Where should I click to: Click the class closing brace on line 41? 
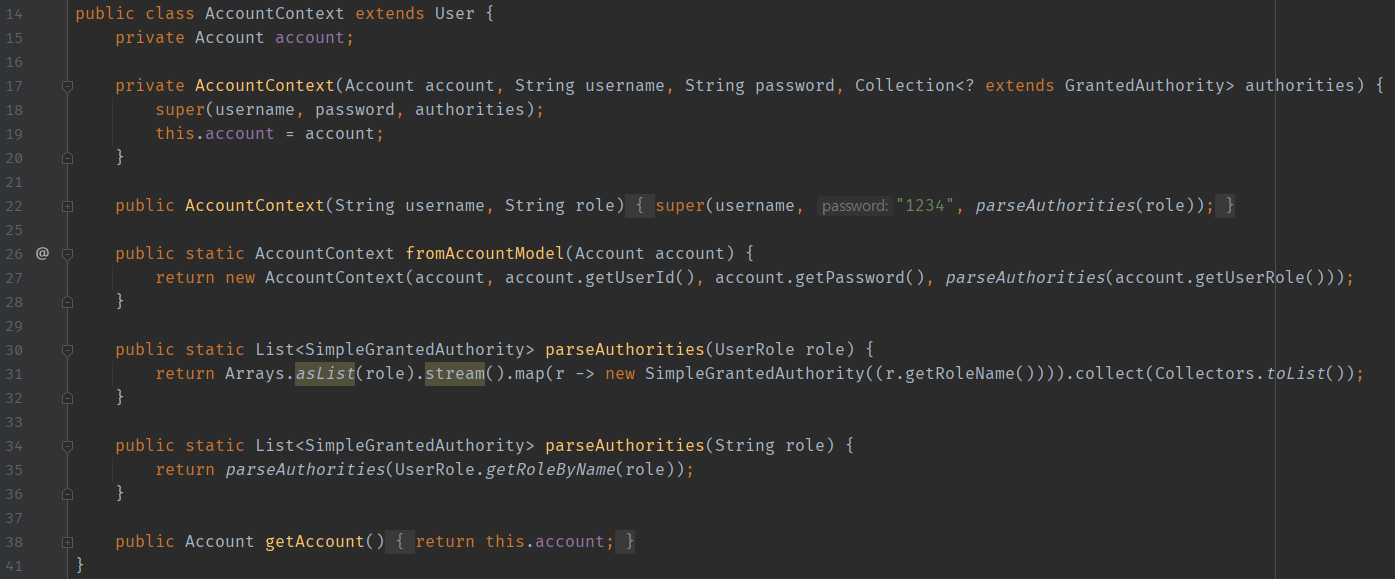(80, 565)
